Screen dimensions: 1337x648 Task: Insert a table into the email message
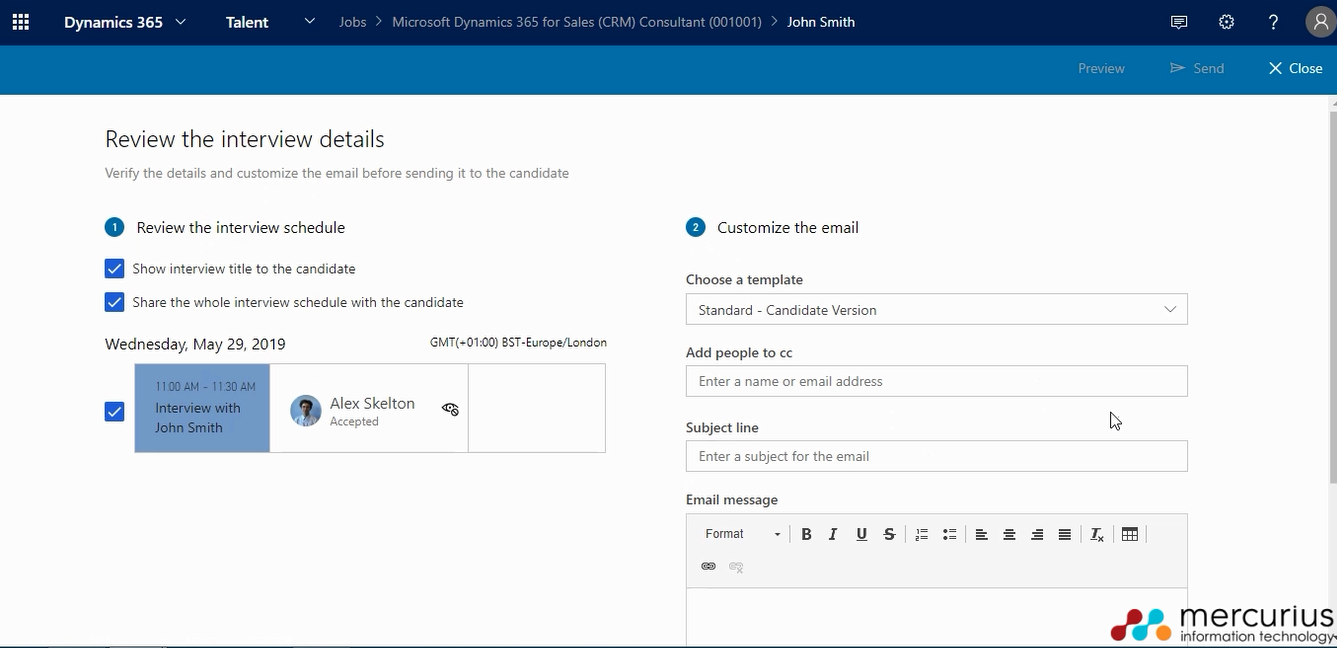[1130, 534]
